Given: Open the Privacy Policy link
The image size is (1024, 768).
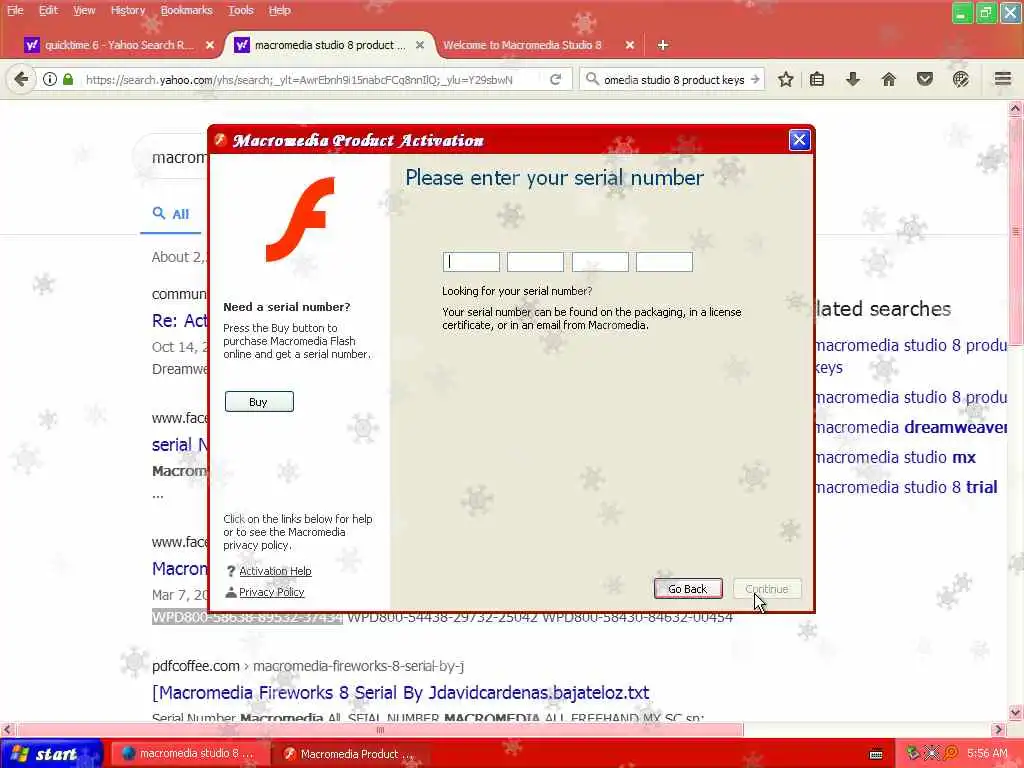Looking at the screenshot, I should tap(272, 592).
